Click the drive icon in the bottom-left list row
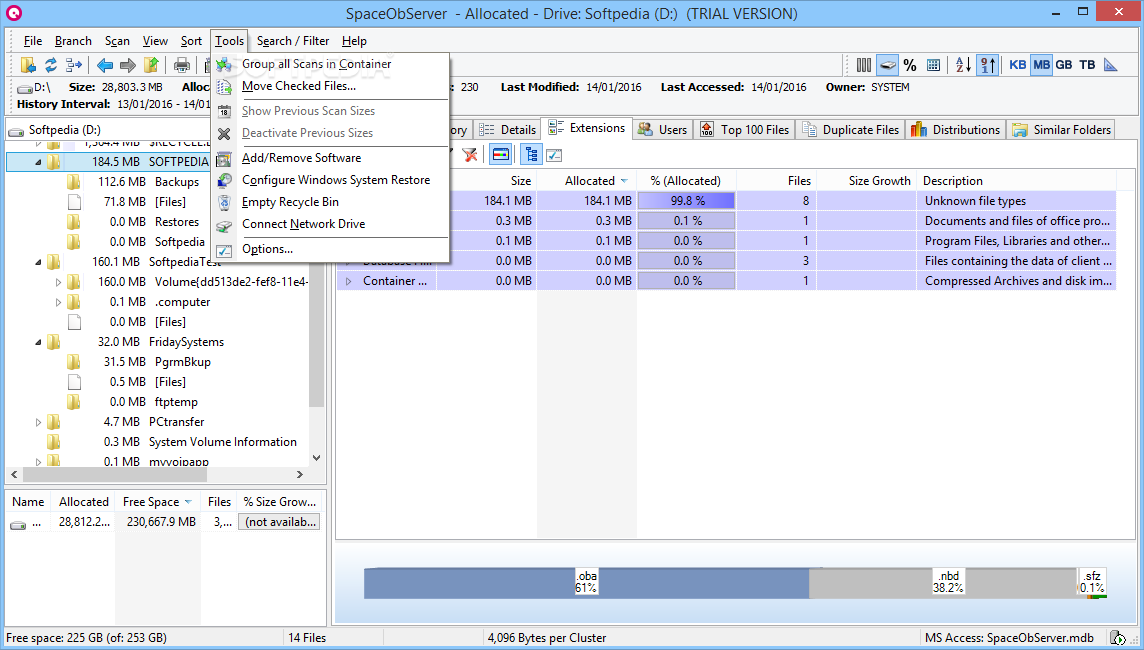The image size is (1144, 650). click(x=18, y=523)
